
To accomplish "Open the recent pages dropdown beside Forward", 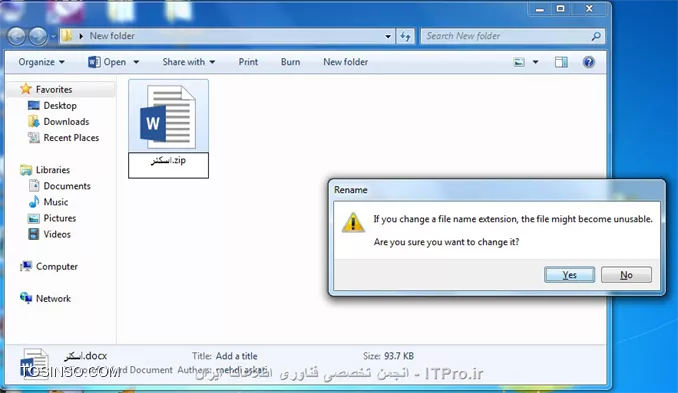I will click(x=53, y=37).
